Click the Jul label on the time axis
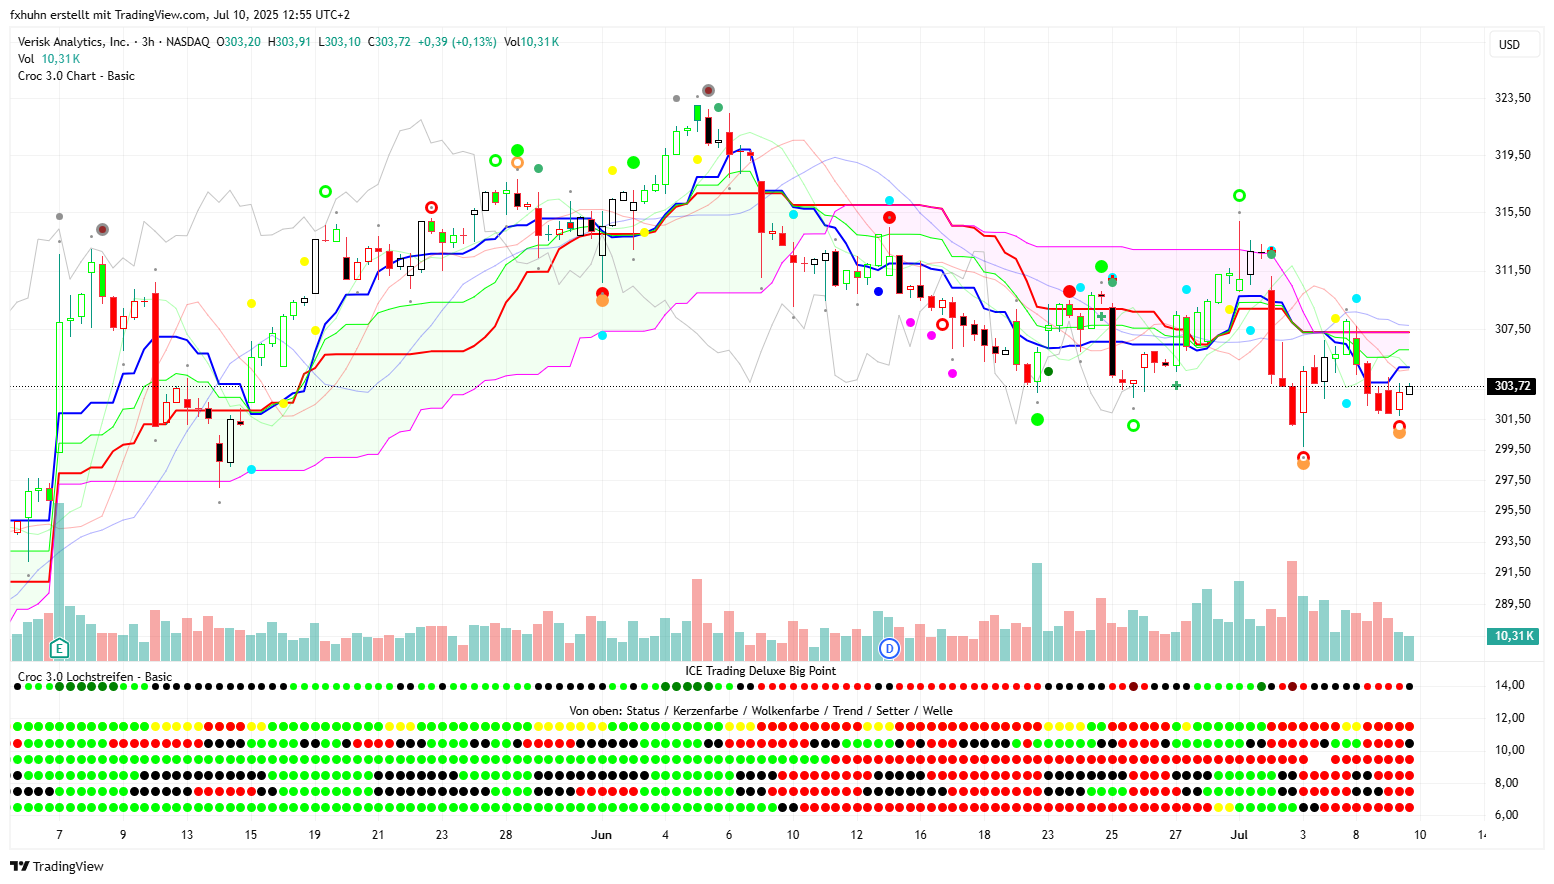This screenshot has width=1554, height=884. click(x=1239, y=835)
